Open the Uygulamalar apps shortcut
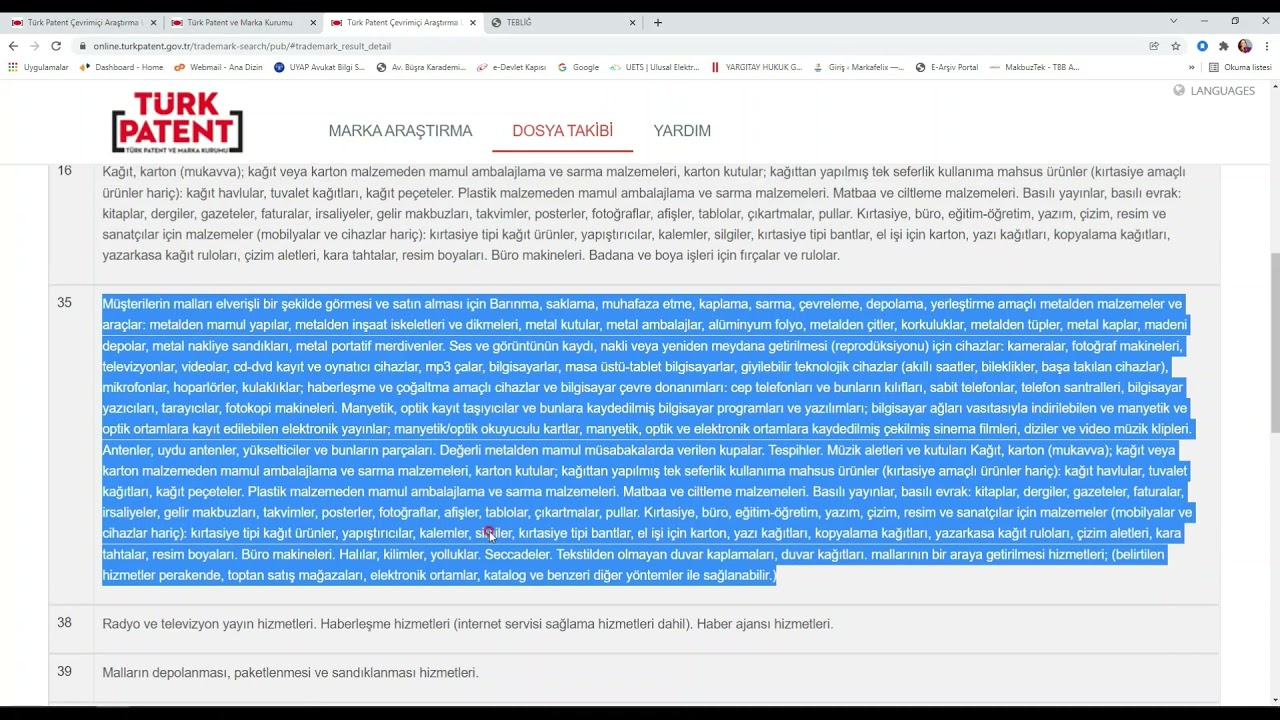Image resolution: width=1280 pixels, height=720 pixels. [x=38, y=67]
